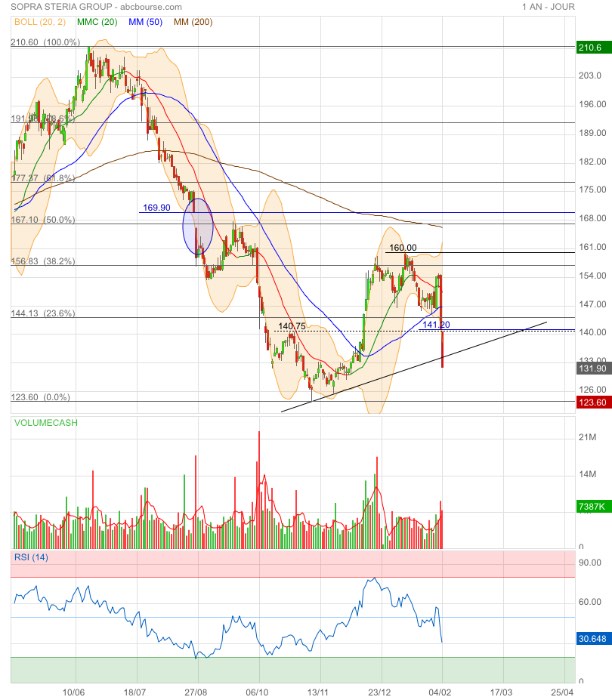Click the 13/11 date axis label
Image resolution: width=612 pixels, height=700 pixels.
(318, 692)
